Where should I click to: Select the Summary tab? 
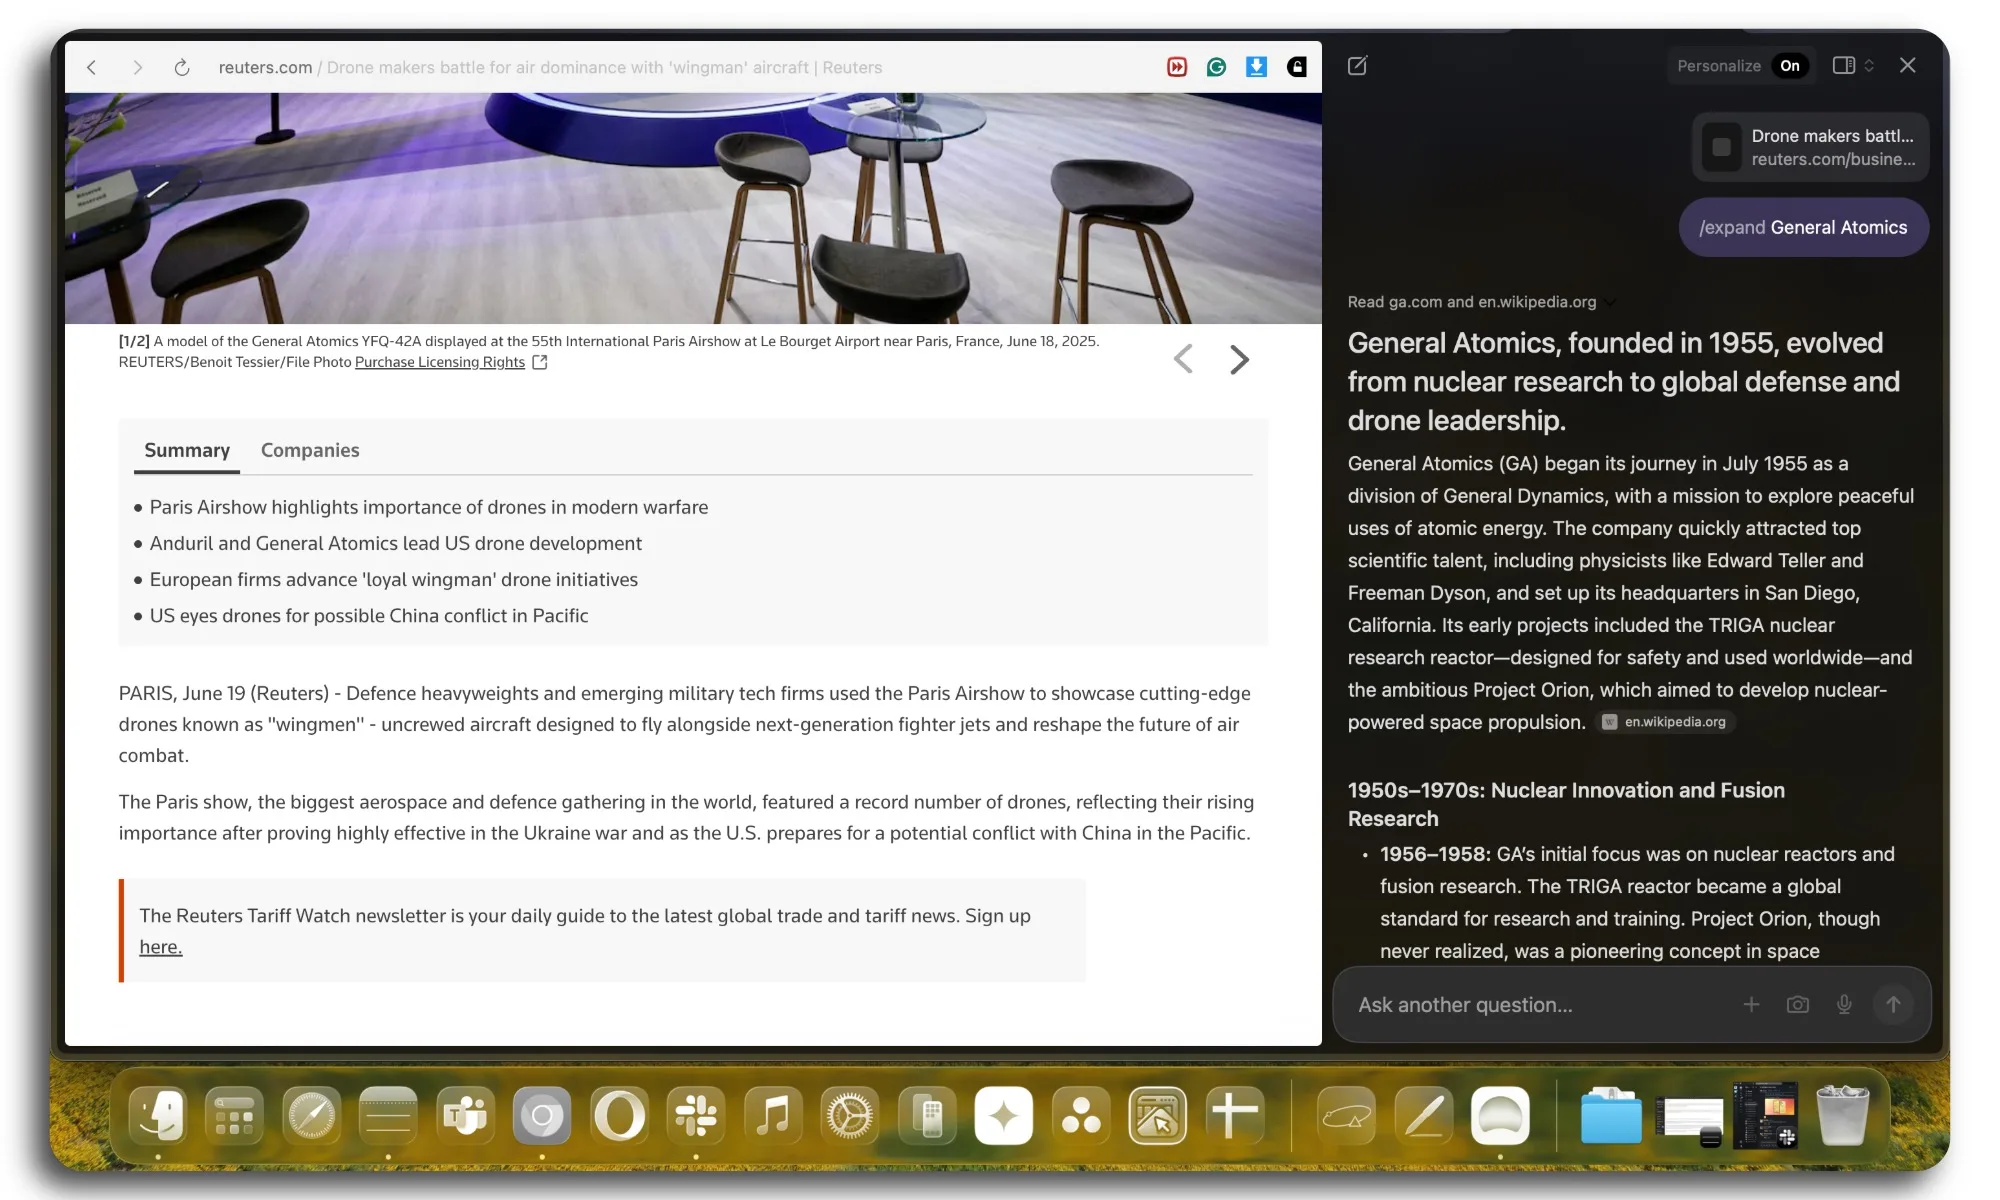tap(187, 450)
